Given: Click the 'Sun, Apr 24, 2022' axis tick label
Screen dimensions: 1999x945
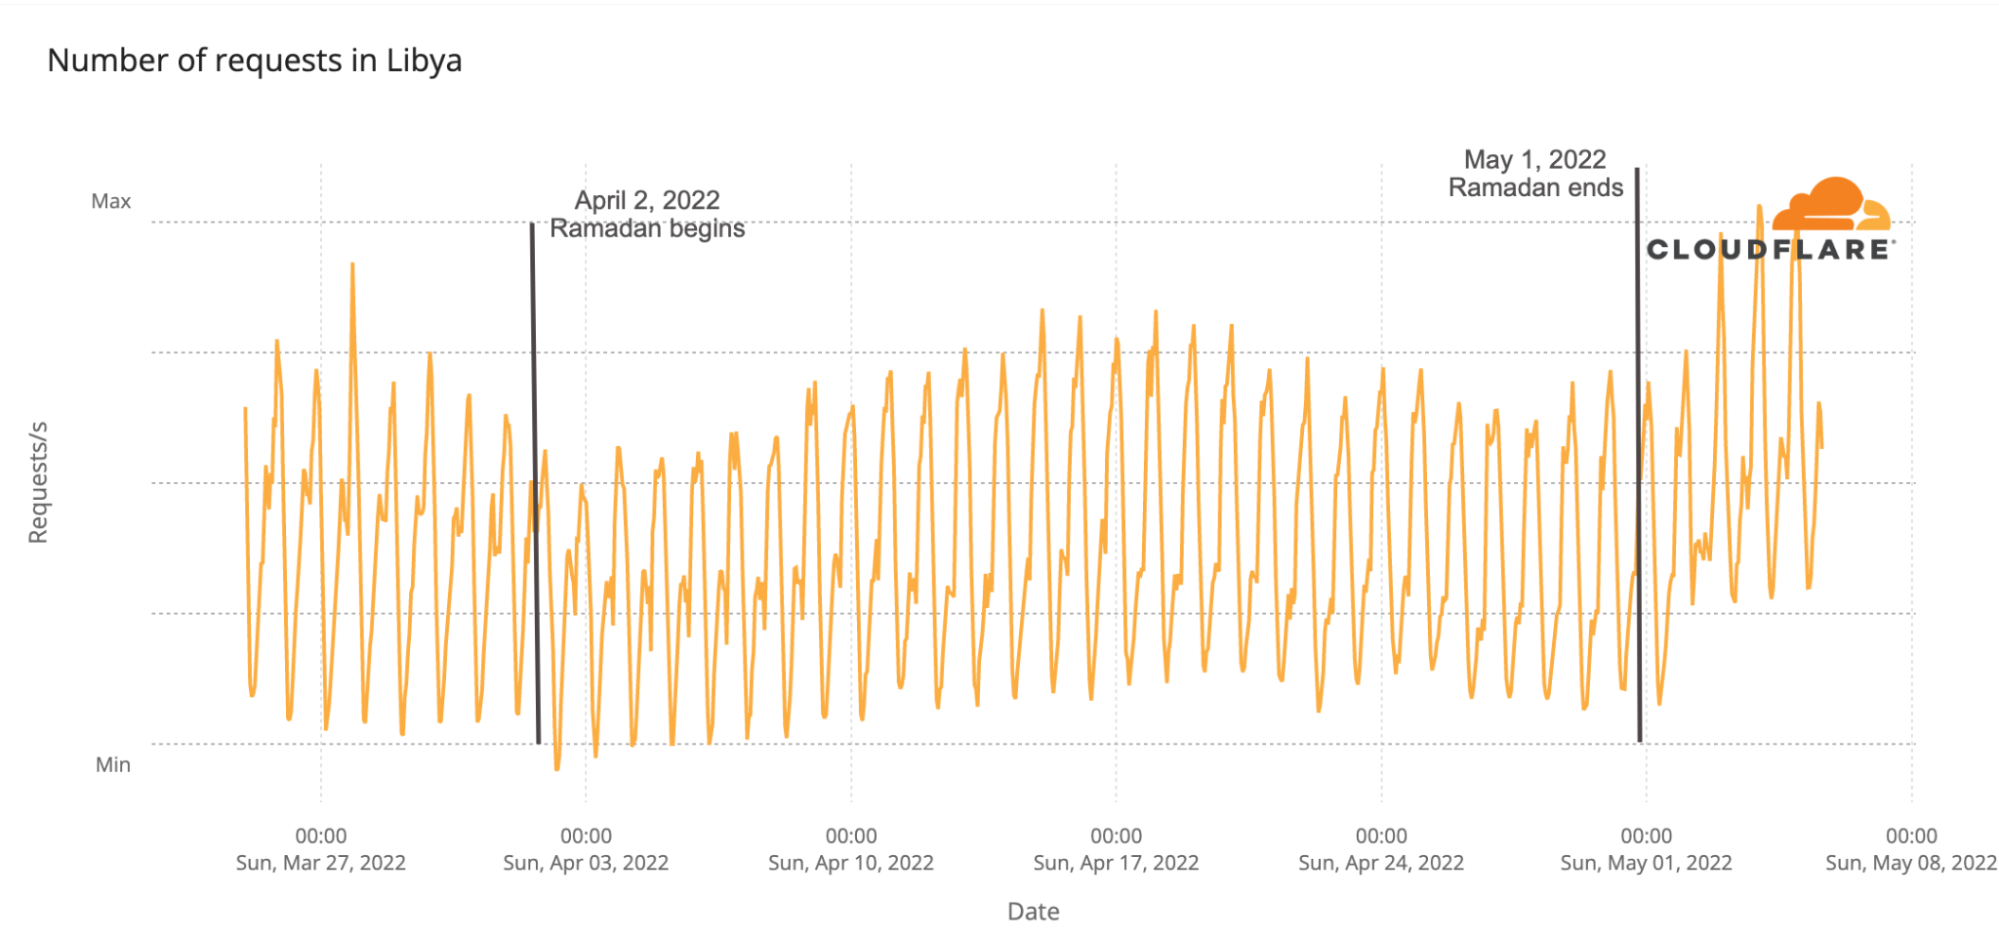Looking at the screenshot, I should tap(1381, 863).
